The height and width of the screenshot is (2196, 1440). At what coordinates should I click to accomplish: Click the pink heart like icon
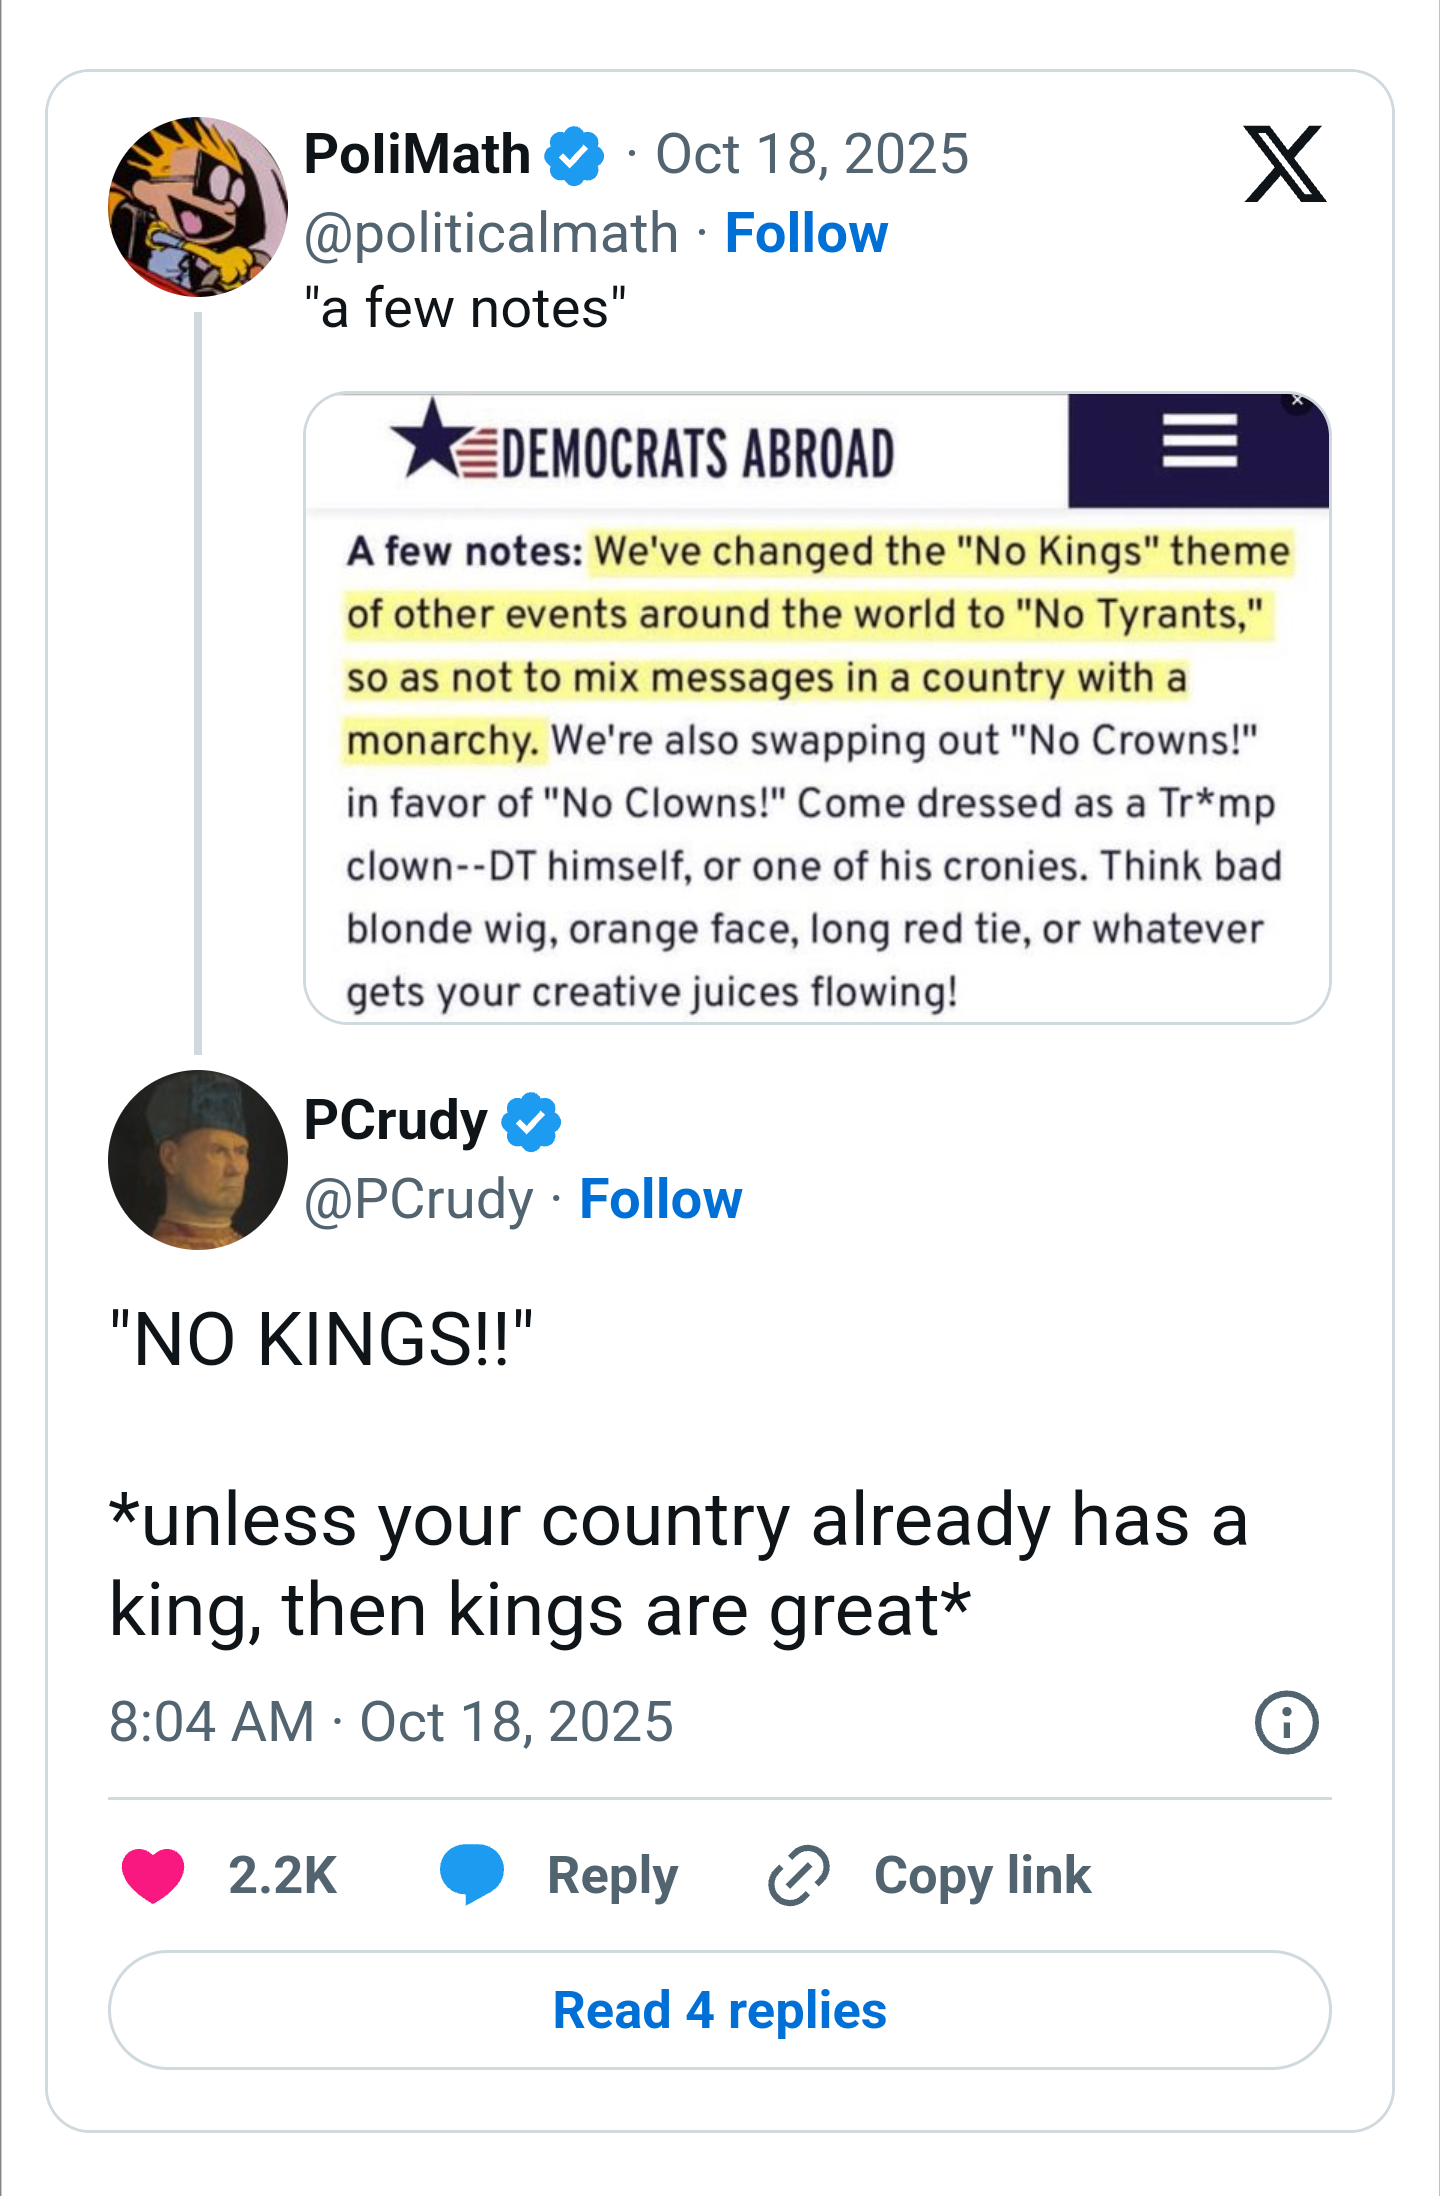[x=153, y=1875]
